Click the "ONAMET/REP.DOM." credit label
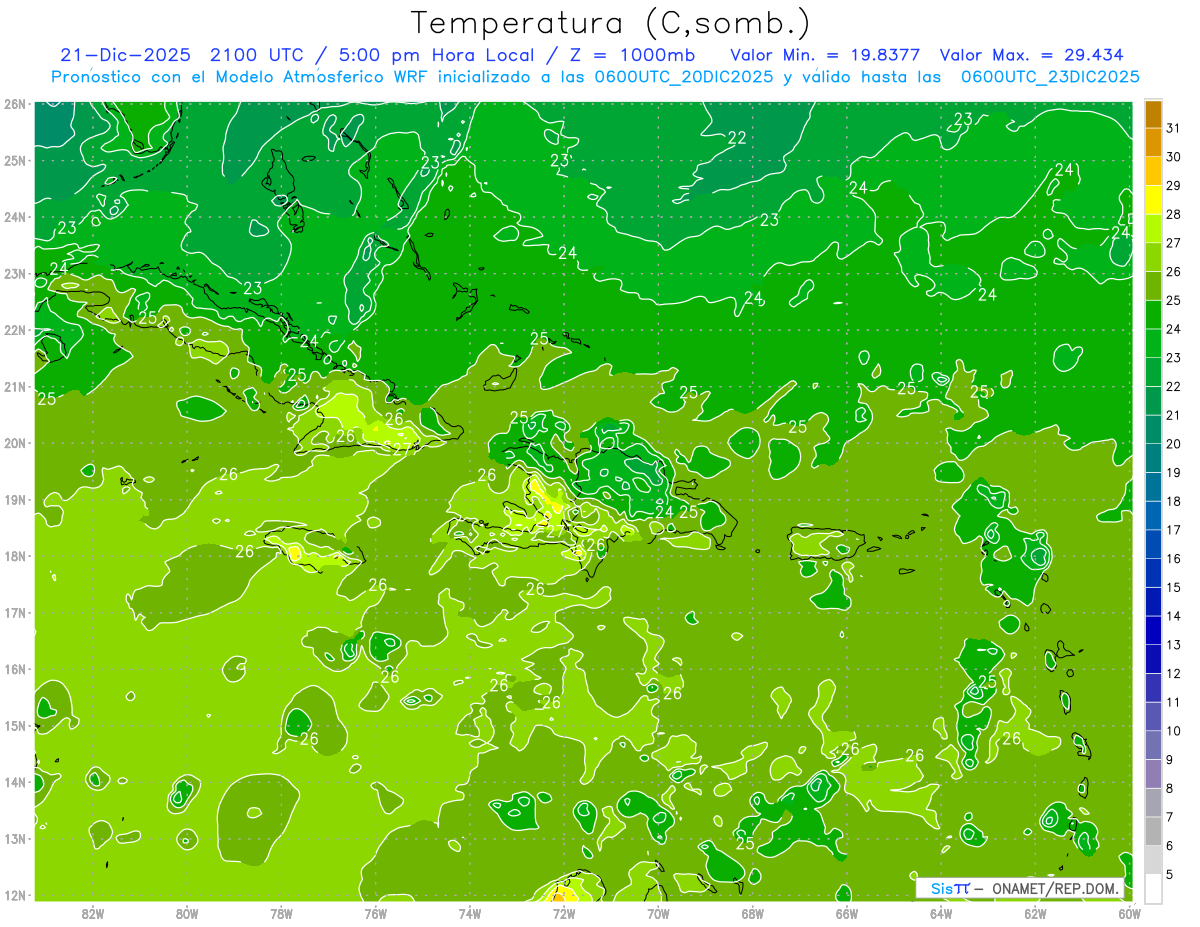Screen dimensions: 1200x927 pyautogui.click(x=1056, y=888)
